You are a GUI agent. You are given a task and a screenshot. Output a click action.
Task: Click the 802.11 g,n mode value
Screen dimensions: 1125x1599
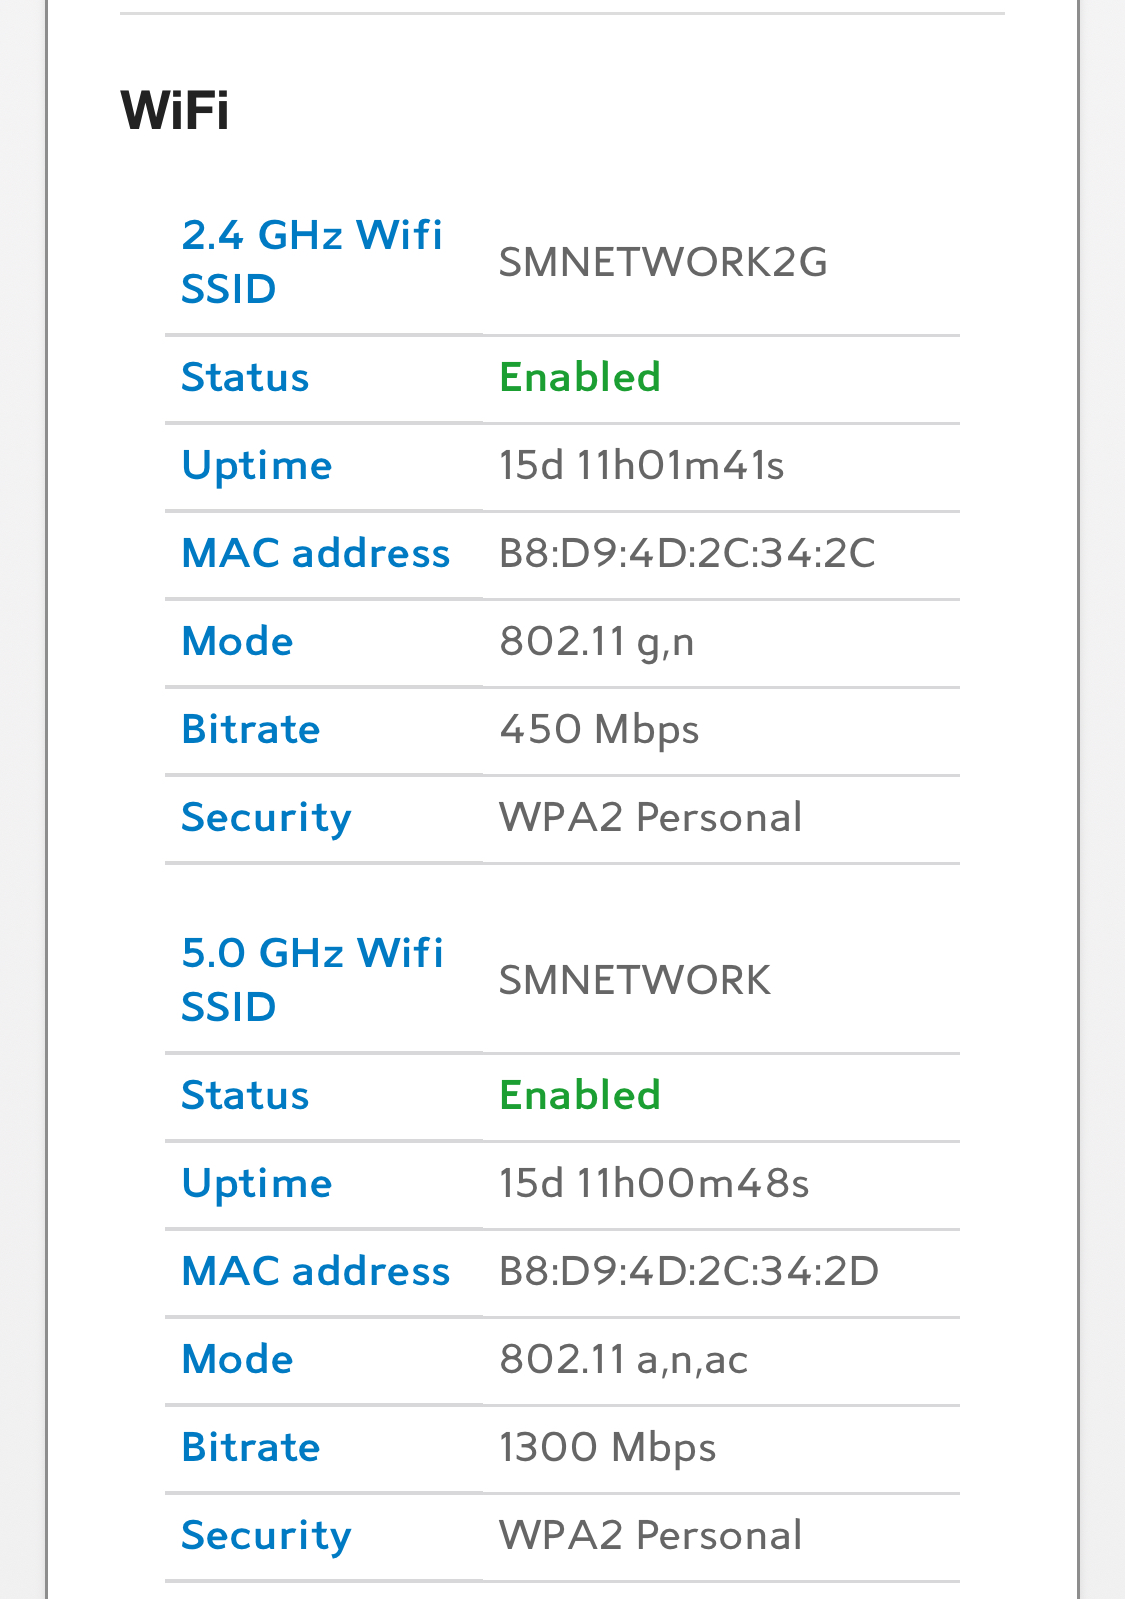pyautogui.click(x=597, y=641)
